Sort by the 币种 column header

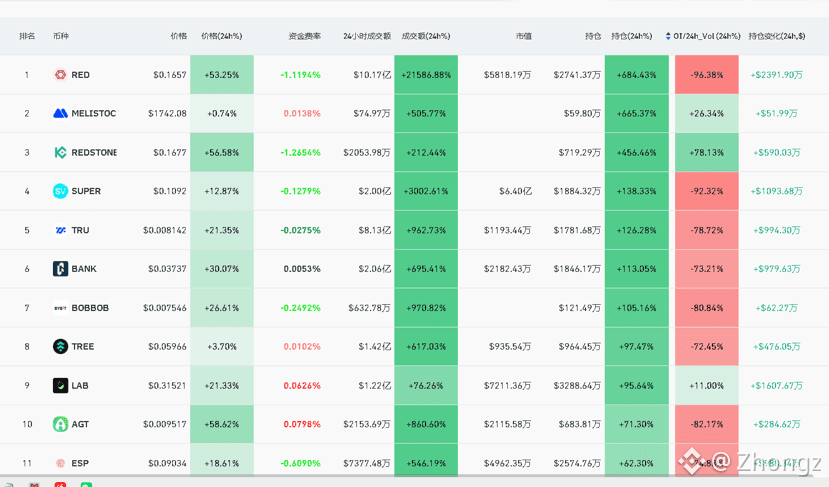61,36
